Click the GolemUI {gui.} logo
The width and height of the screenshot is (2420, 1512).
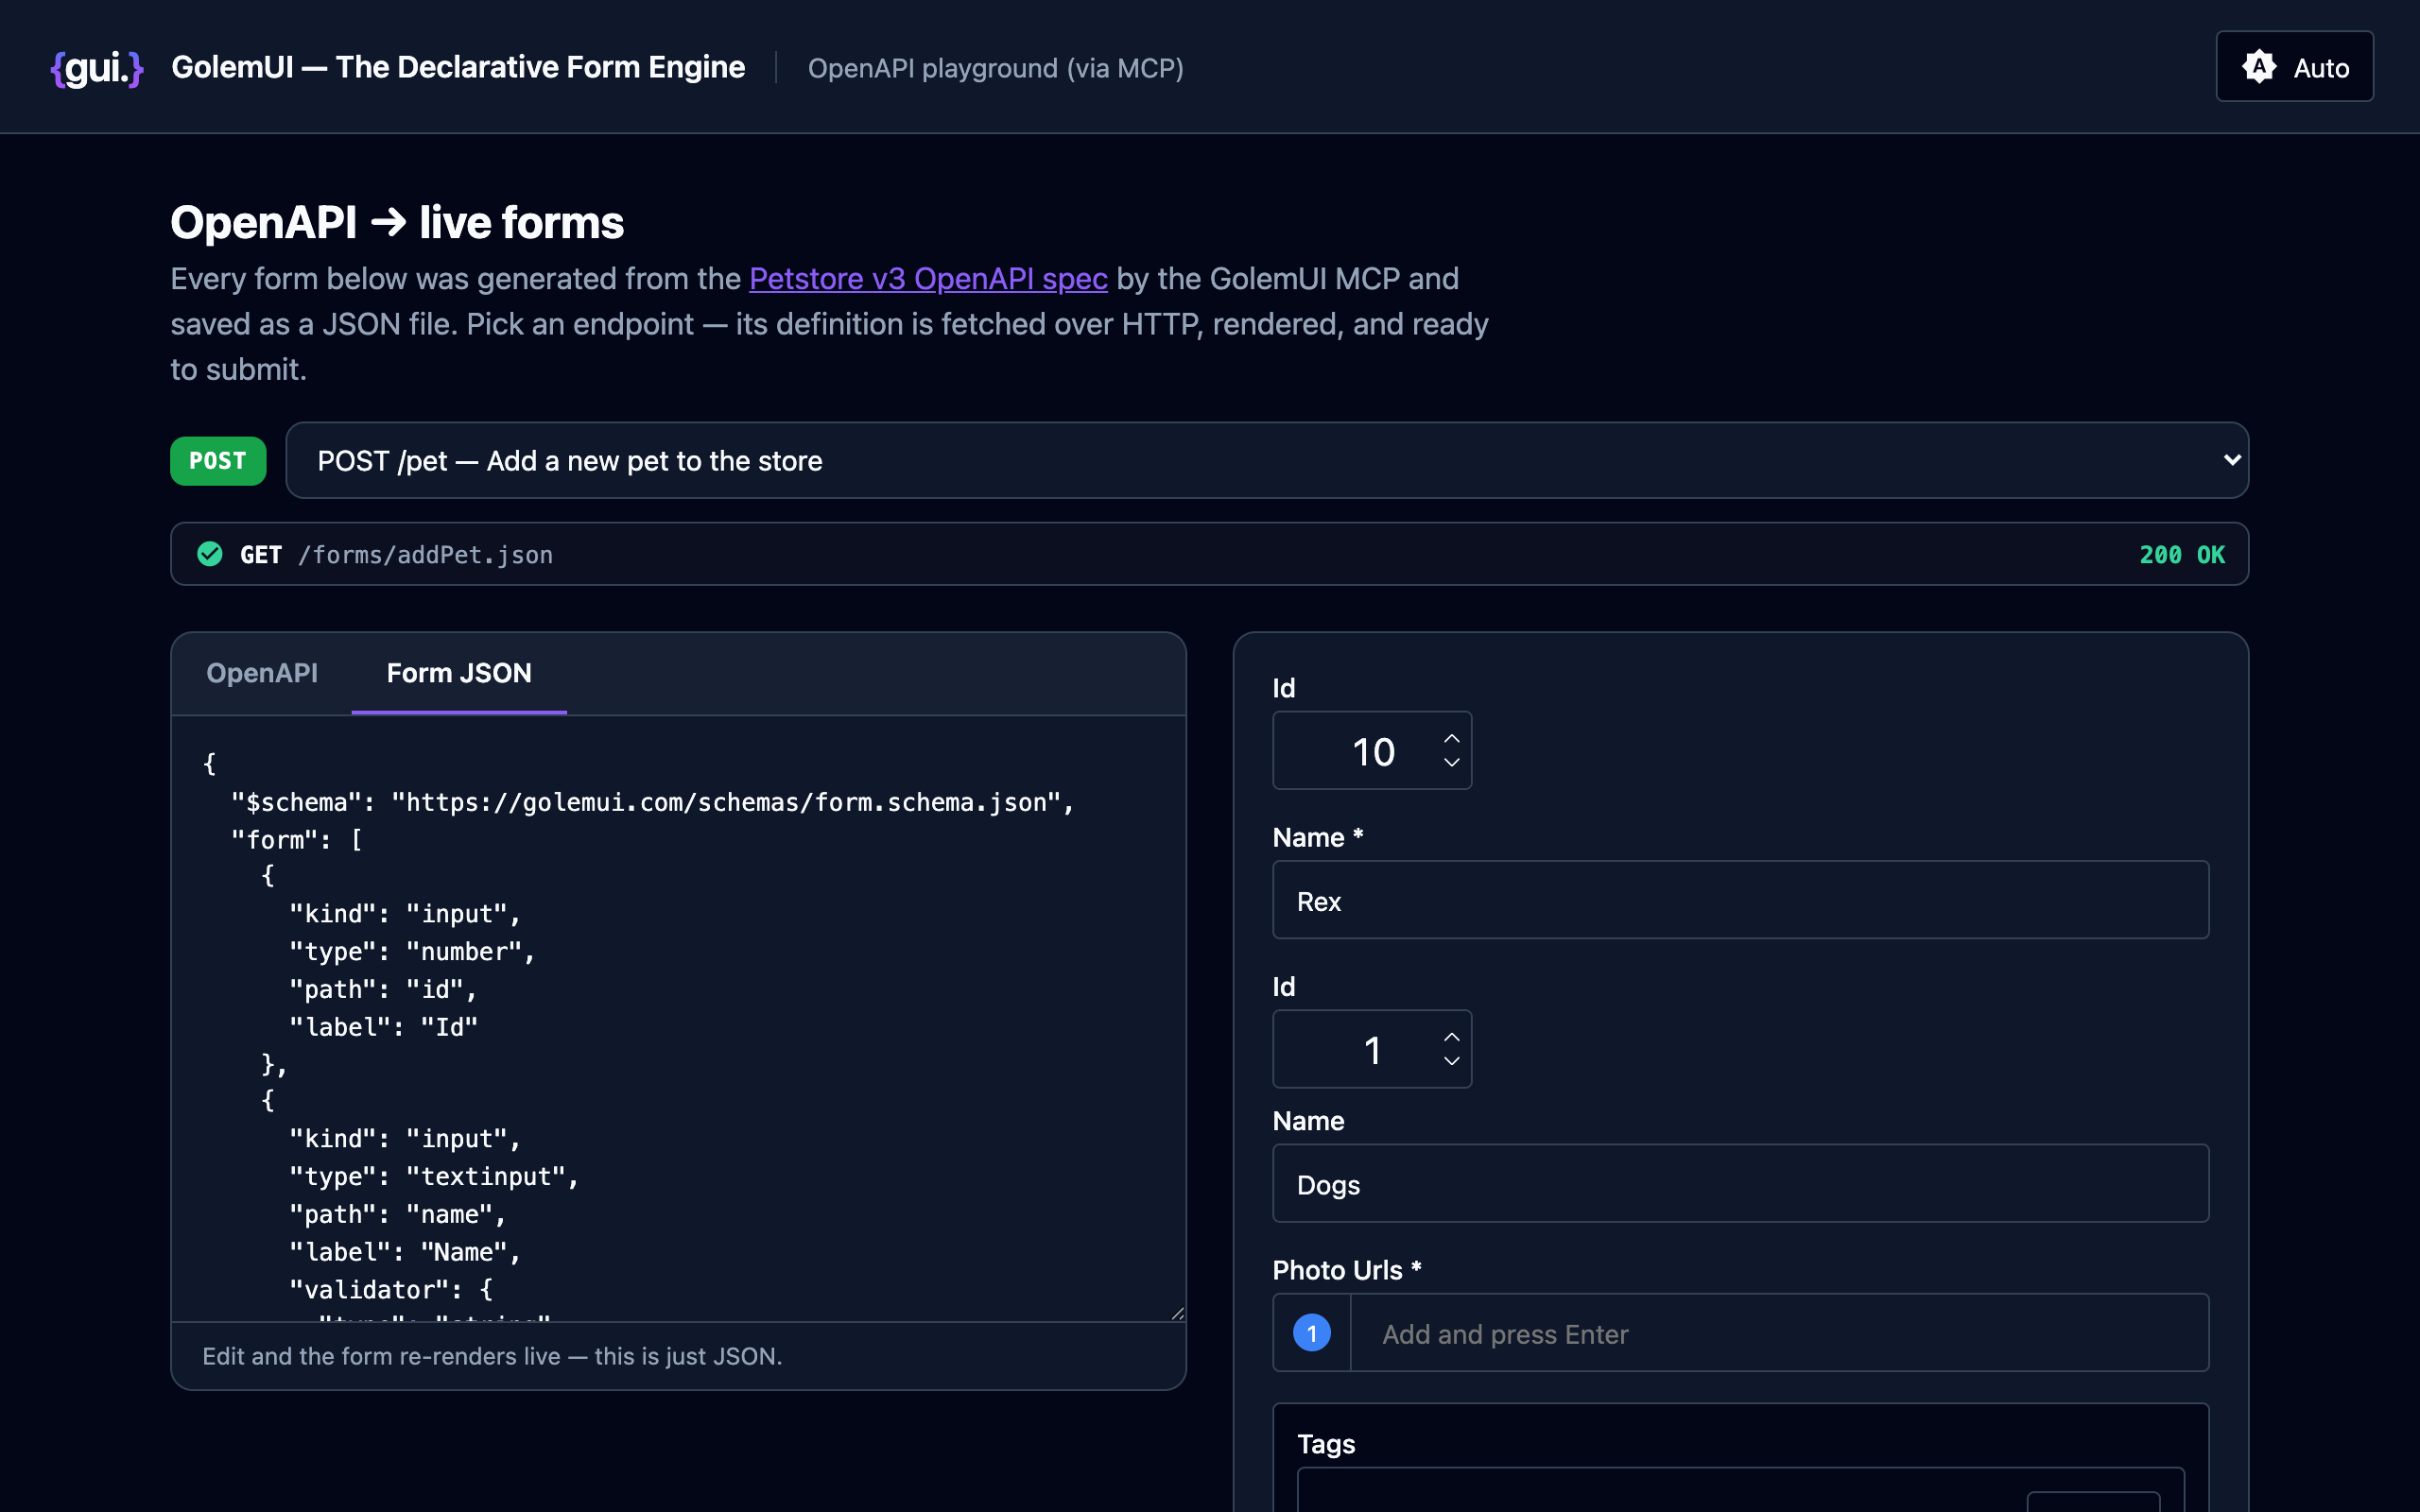click(x=97, y=68)
